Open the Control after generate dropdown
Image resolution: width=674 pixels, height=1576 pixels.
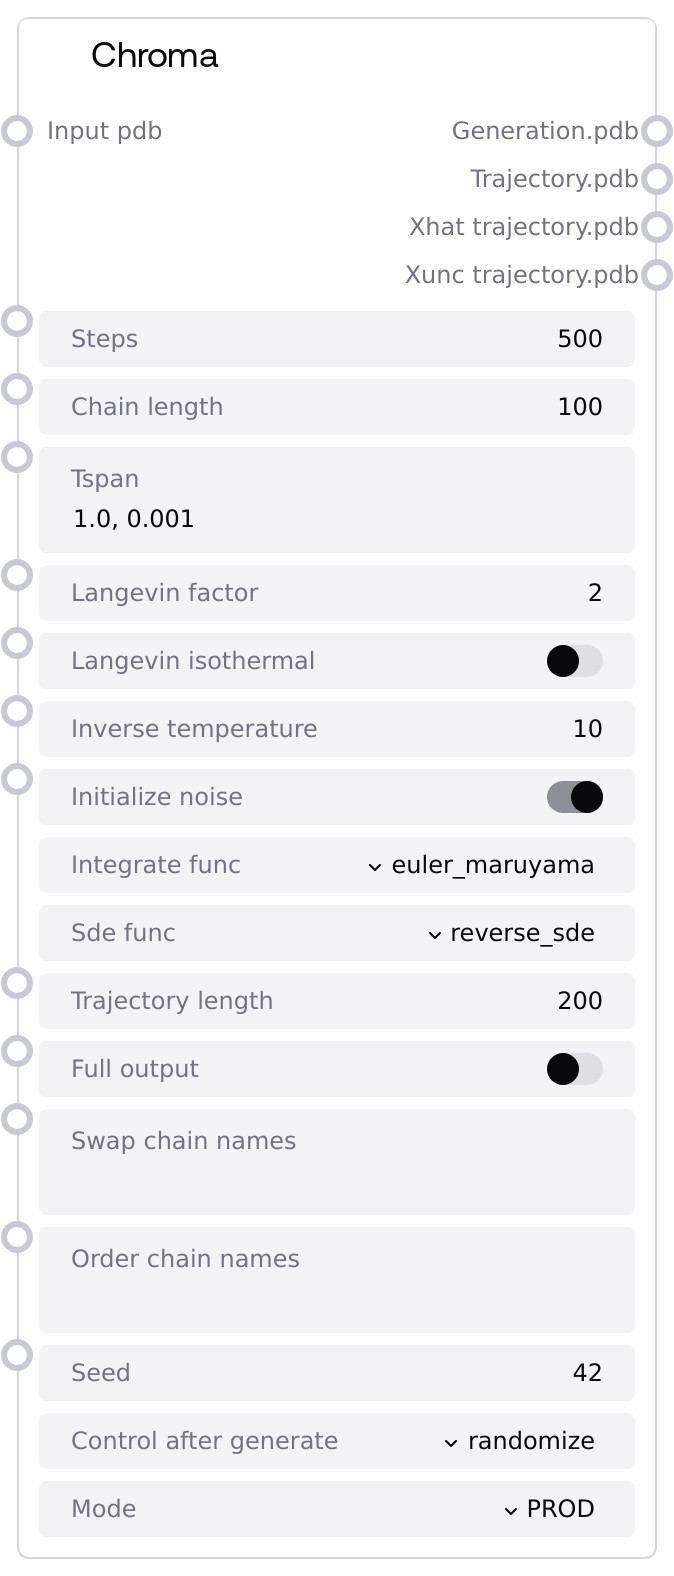[x=519, y=1441]
